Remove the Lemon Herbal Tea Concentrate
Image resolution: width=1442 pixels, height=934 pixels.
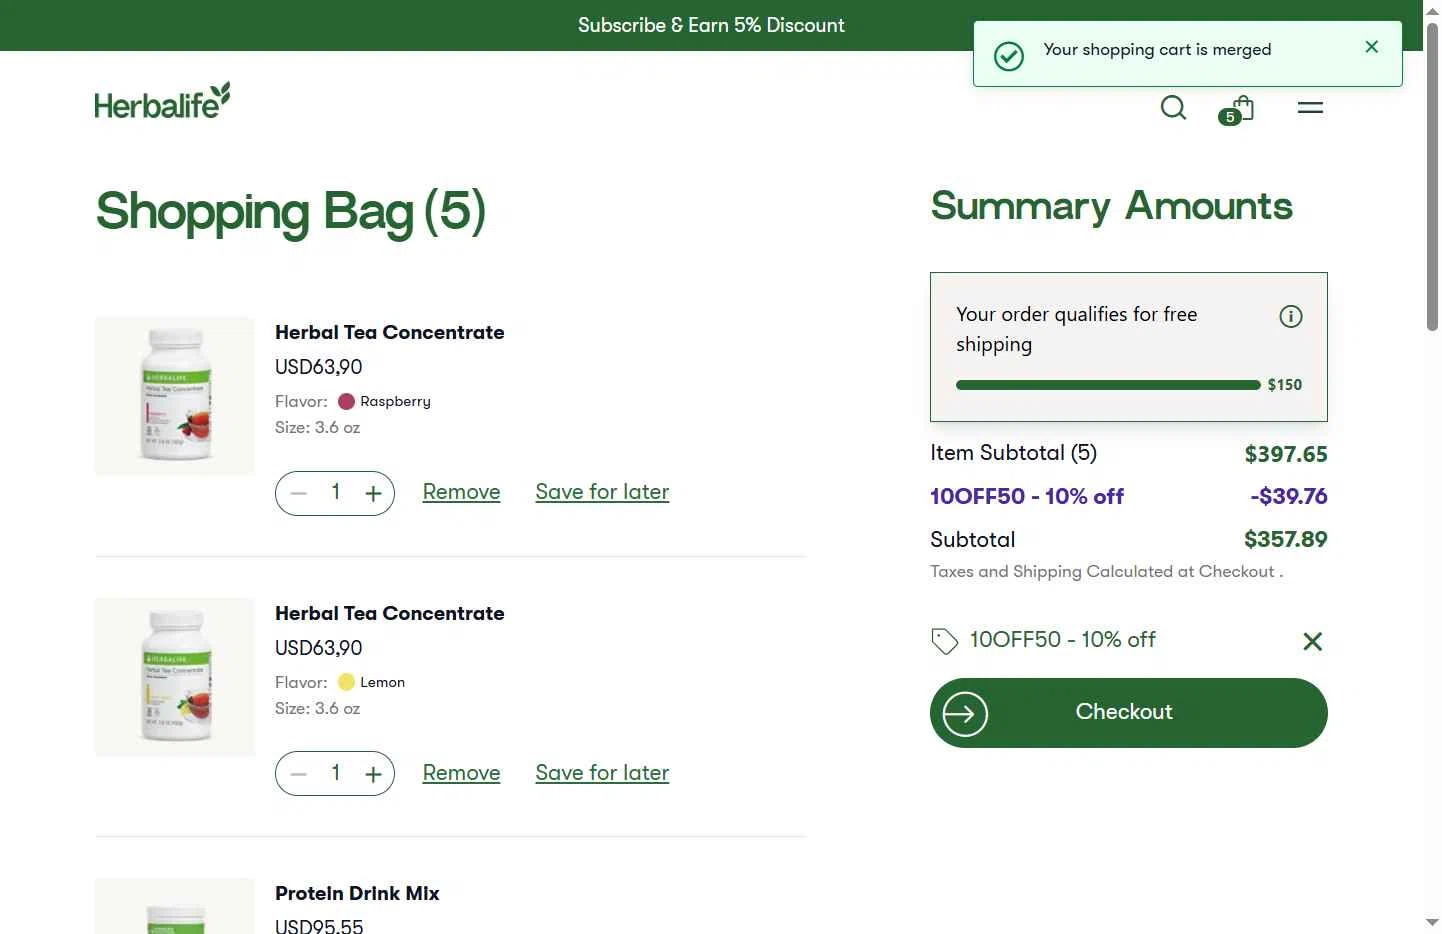tap(461, 773)
